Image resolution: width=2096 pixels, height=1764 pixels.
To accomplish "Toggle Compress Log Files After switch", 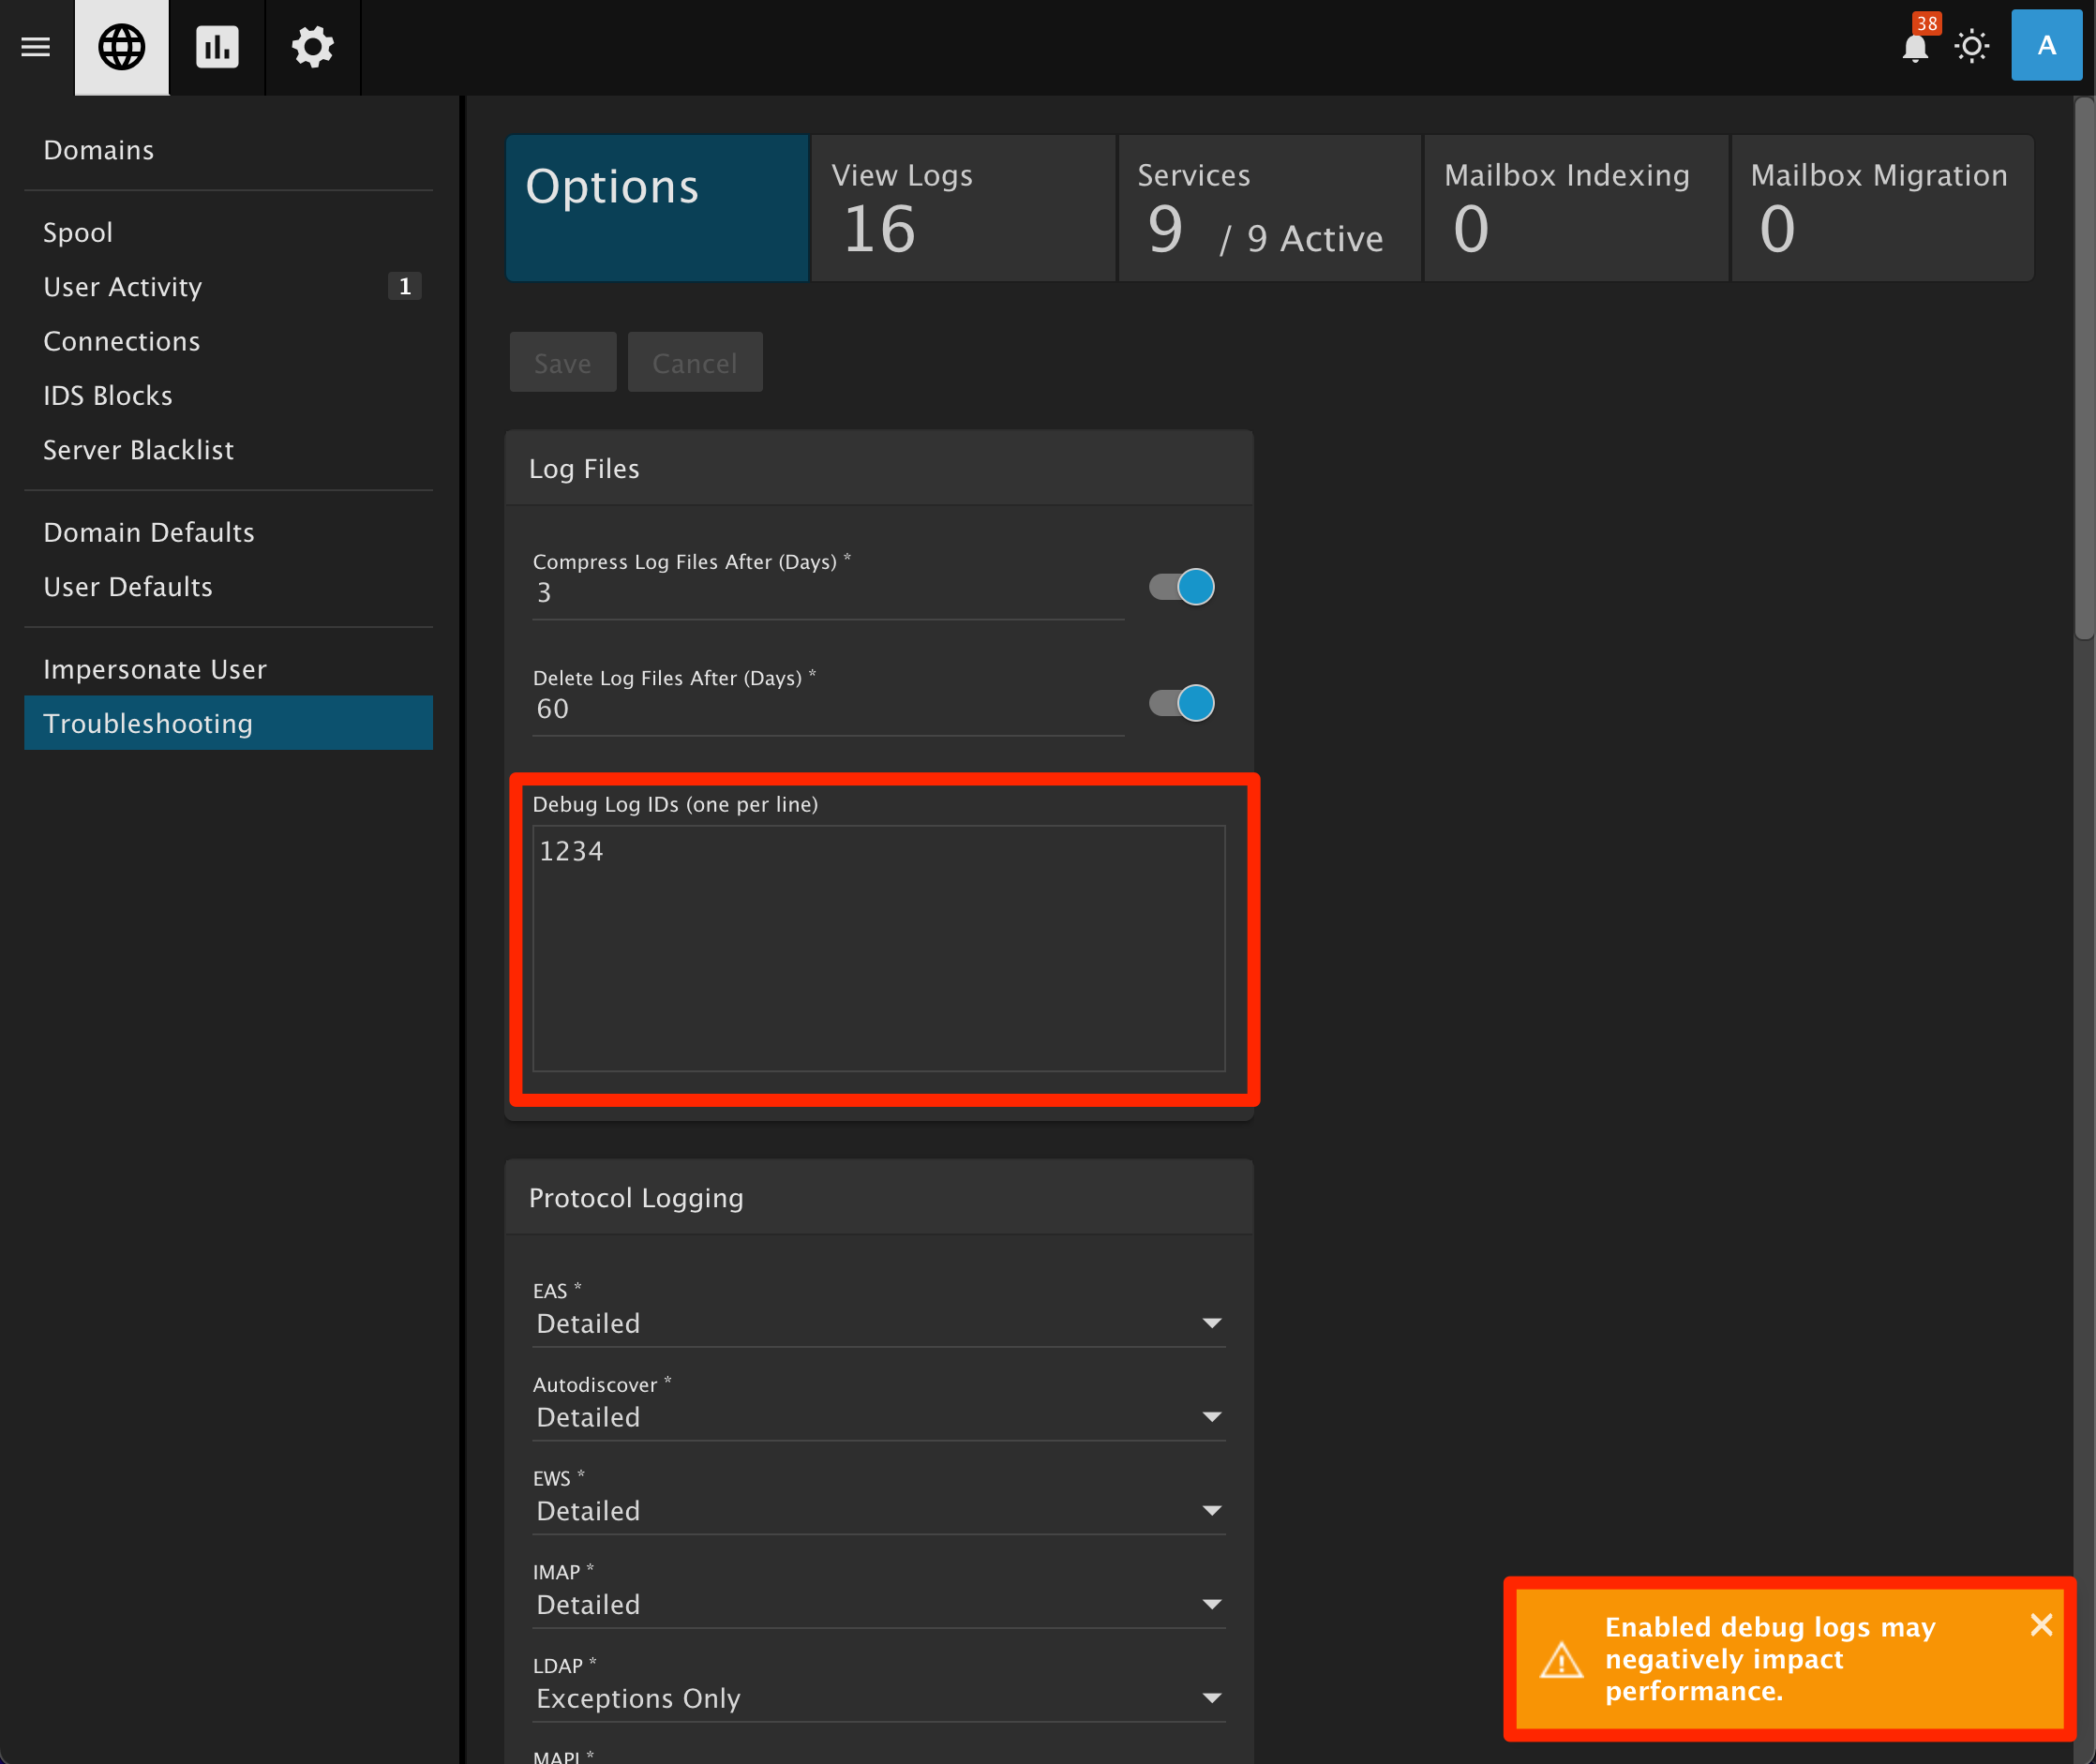I will [1182, 587].
